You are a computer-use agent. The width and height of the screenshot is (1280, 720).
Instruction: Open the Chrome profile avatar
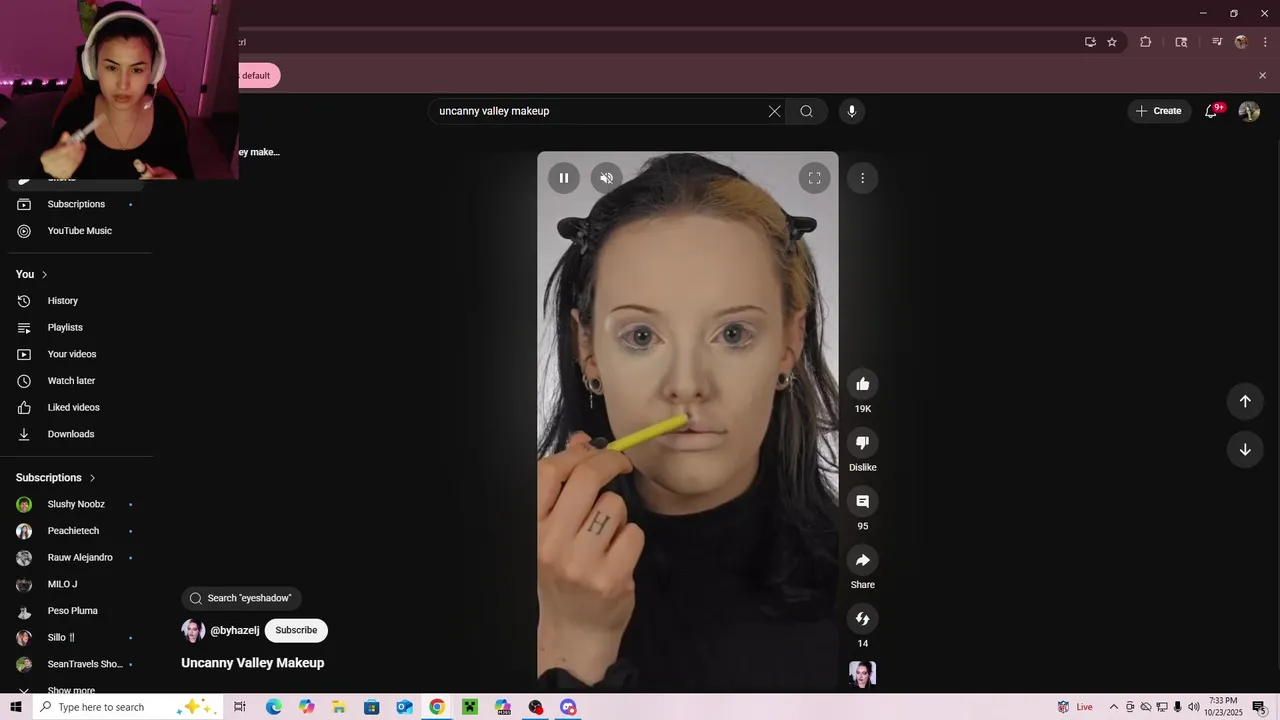1241,42
